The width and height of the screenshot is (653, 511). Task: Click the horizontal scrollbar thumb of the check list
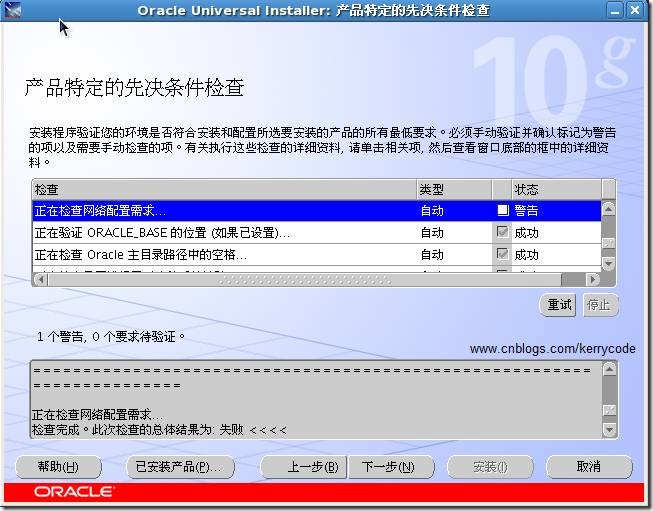click(x=305, y=280)
